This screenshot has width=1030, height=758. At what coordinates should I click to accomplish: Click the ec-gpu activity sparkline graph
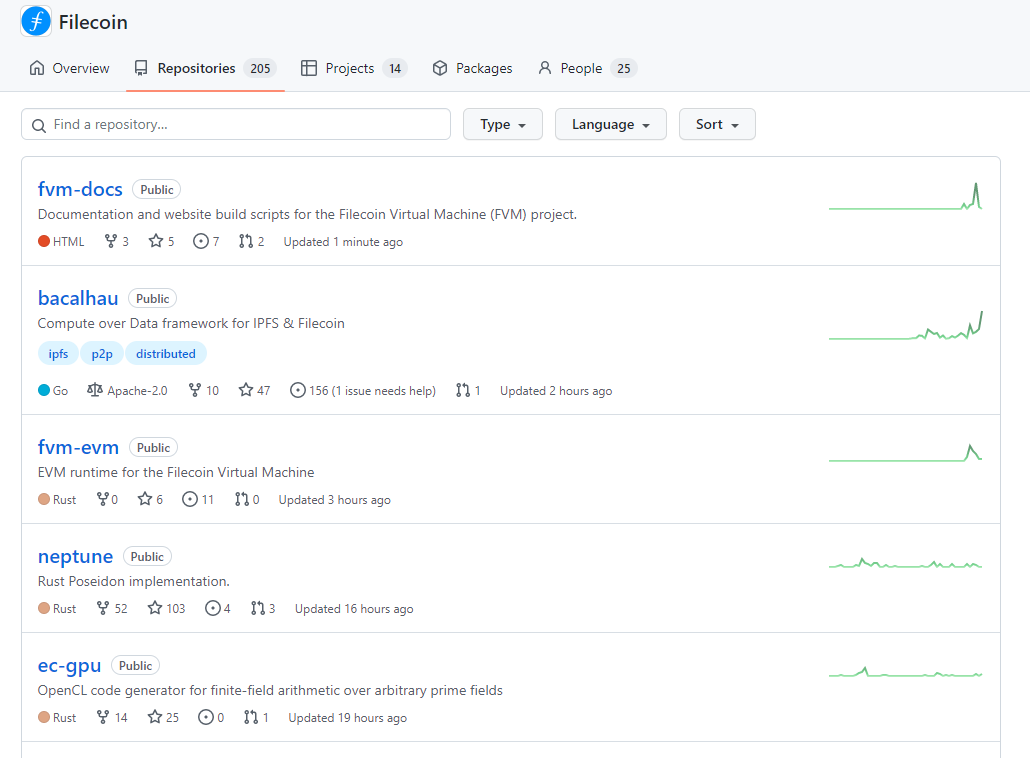905,672
